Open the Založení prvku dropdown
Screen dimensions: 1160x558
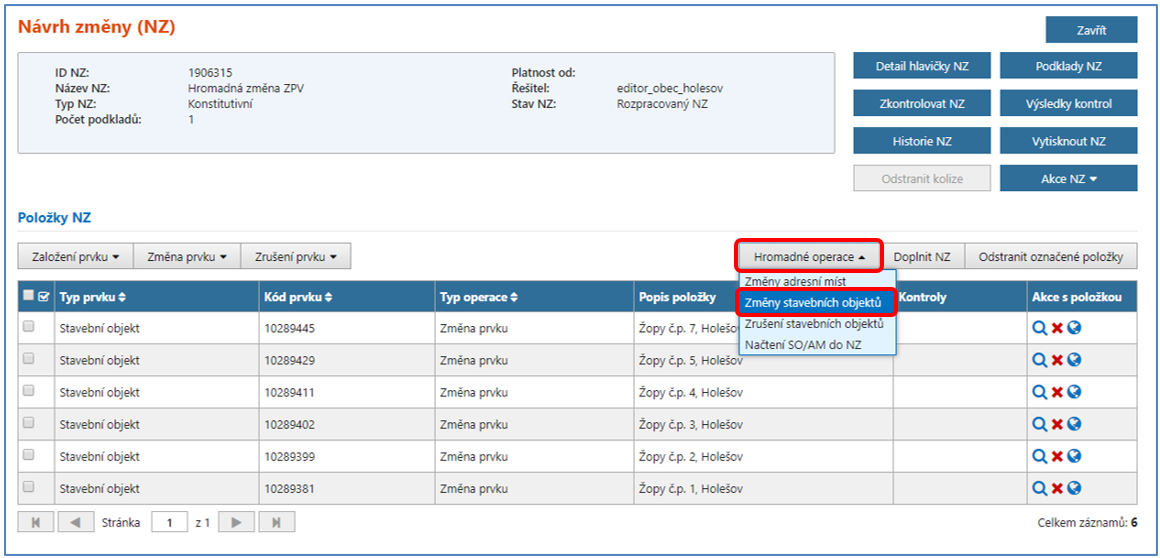(x=75, y=257)
